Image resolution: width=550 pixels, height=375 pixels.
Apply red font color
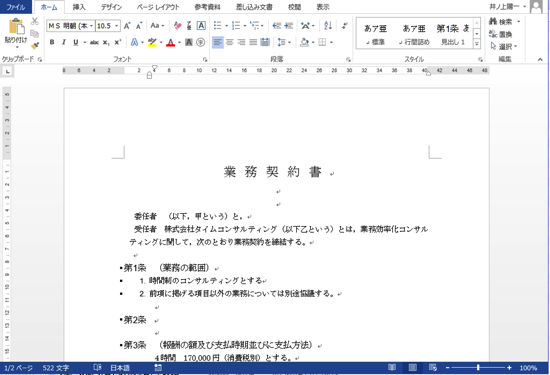coord(170,42)
